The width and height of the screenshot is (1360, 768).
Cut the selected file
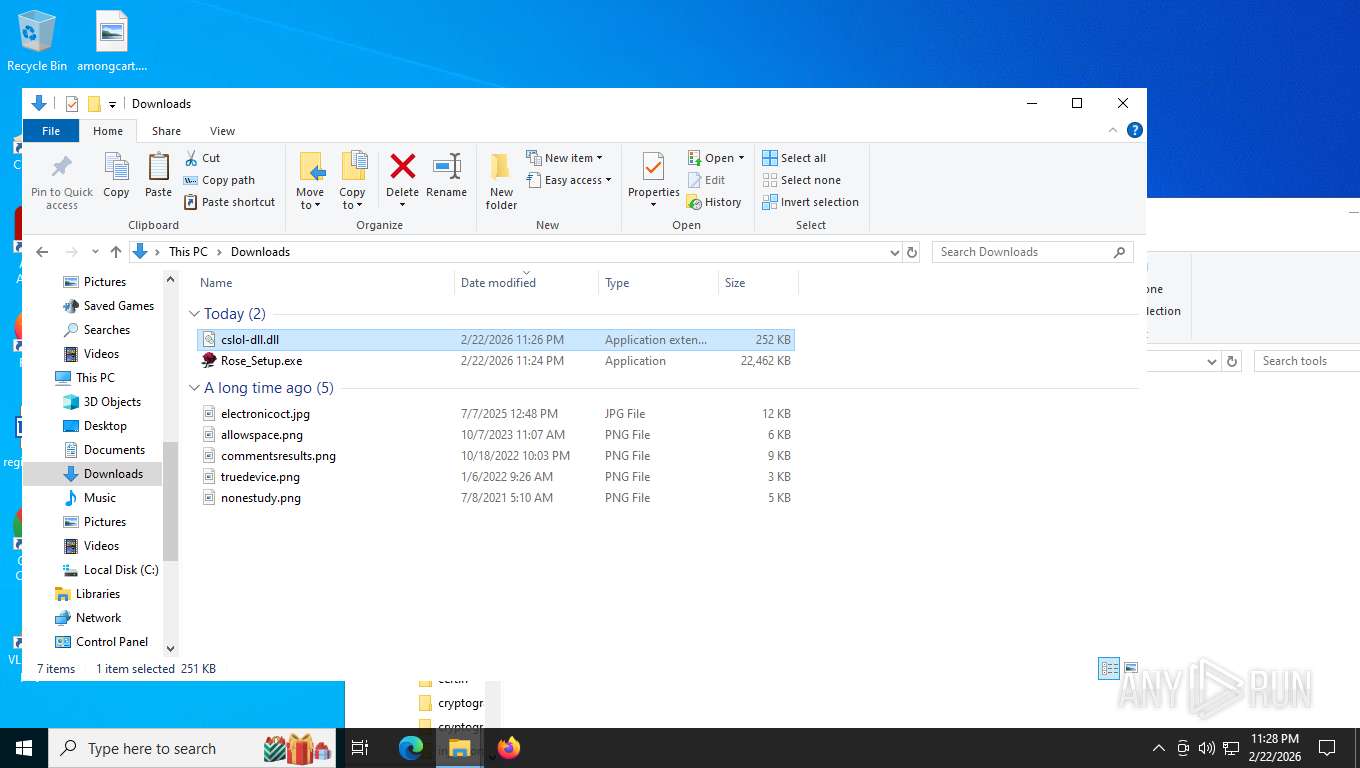coord(202,158)
